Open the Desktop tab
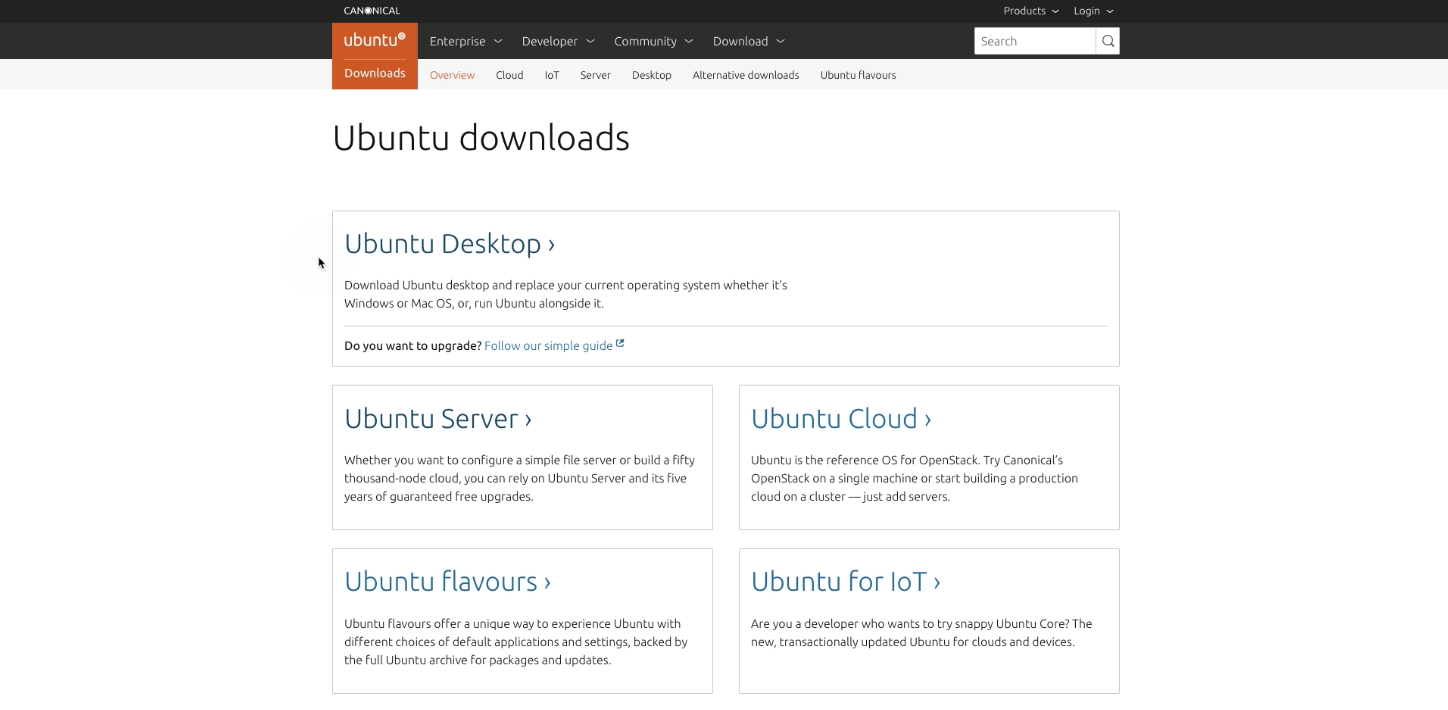Screen dimensions: 1448x710 [651, 75]
